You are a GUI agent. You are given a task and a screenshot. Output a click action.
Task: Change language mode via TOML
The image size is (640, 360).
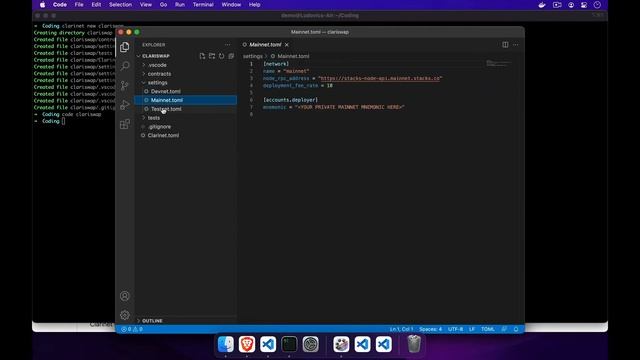click(x=488, y=329)
